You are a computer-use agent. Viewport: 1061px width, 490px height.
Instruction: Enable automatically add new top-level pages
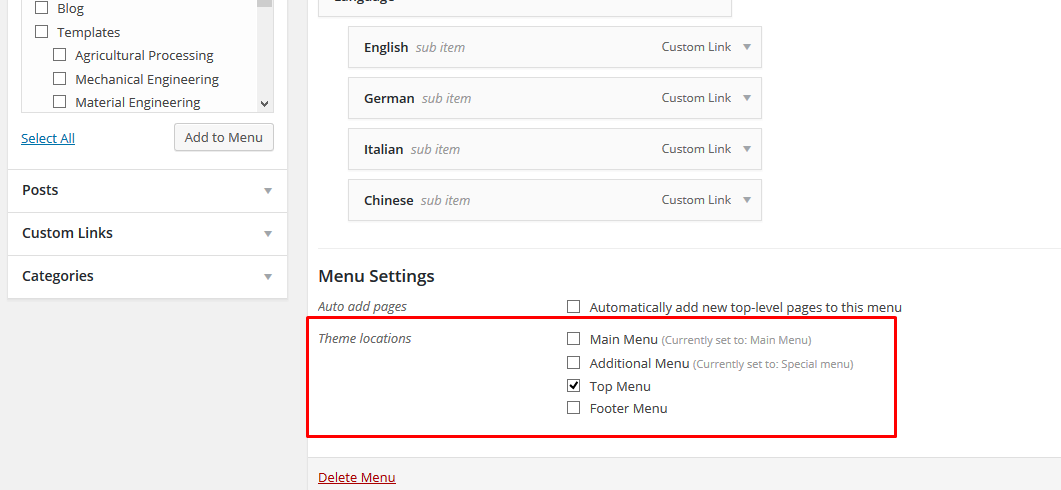(x=574, y=307)
